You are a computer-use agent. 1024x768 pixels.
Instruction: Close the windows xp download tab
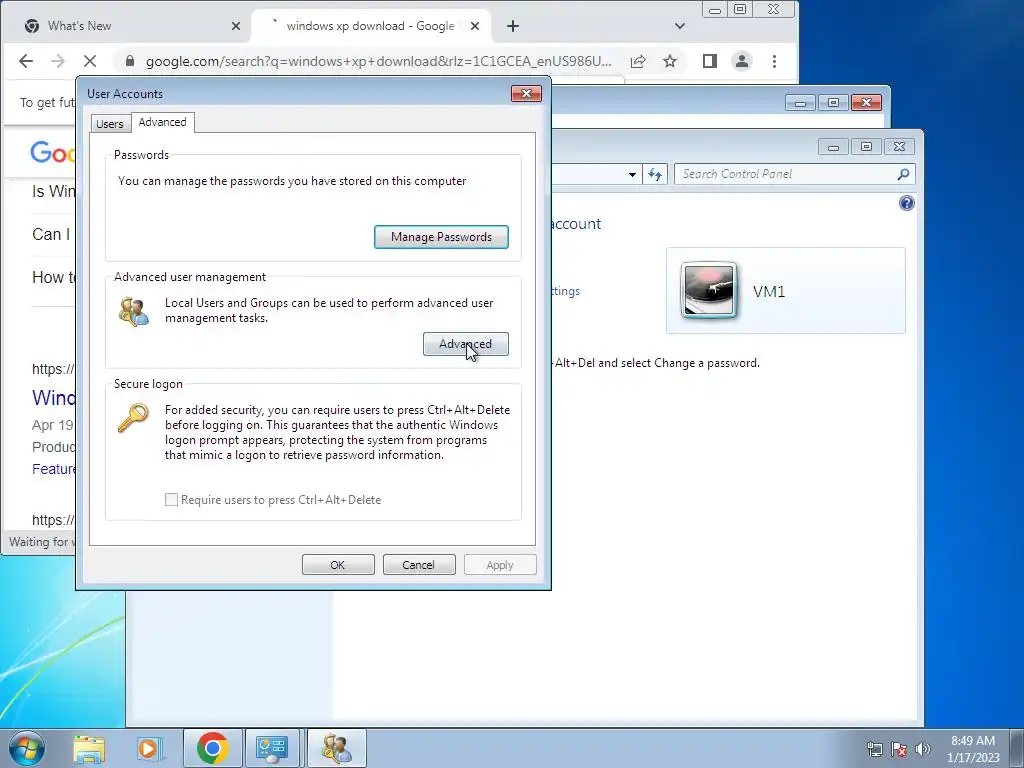475,26
